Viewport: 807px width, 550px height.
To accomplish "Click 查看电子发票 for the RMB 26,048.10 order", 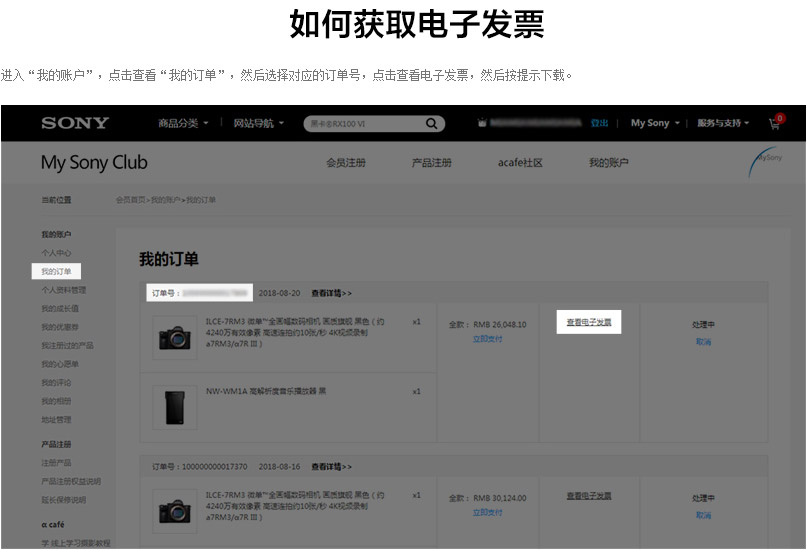I will click(x=589, y=322).
